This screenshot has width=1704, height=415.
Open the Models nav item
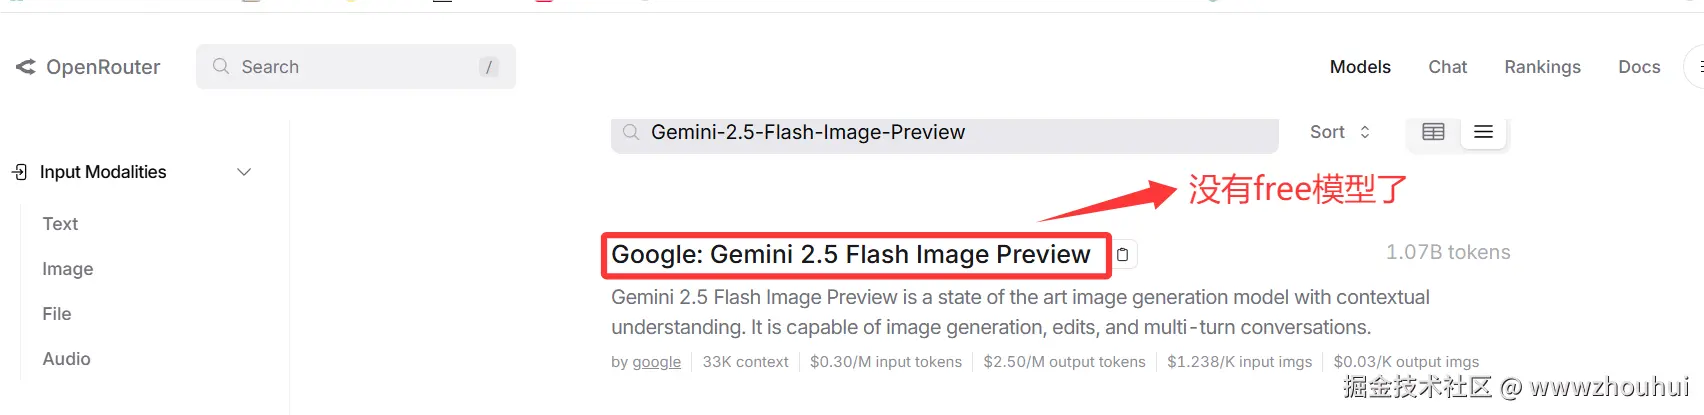[x=1360, y=67]
